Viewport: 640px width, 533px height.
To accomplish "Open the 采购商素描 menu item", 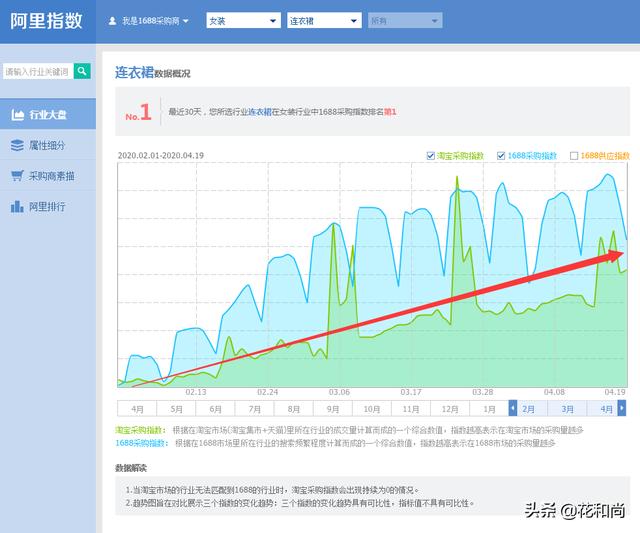I will click(x=48, y=176).
